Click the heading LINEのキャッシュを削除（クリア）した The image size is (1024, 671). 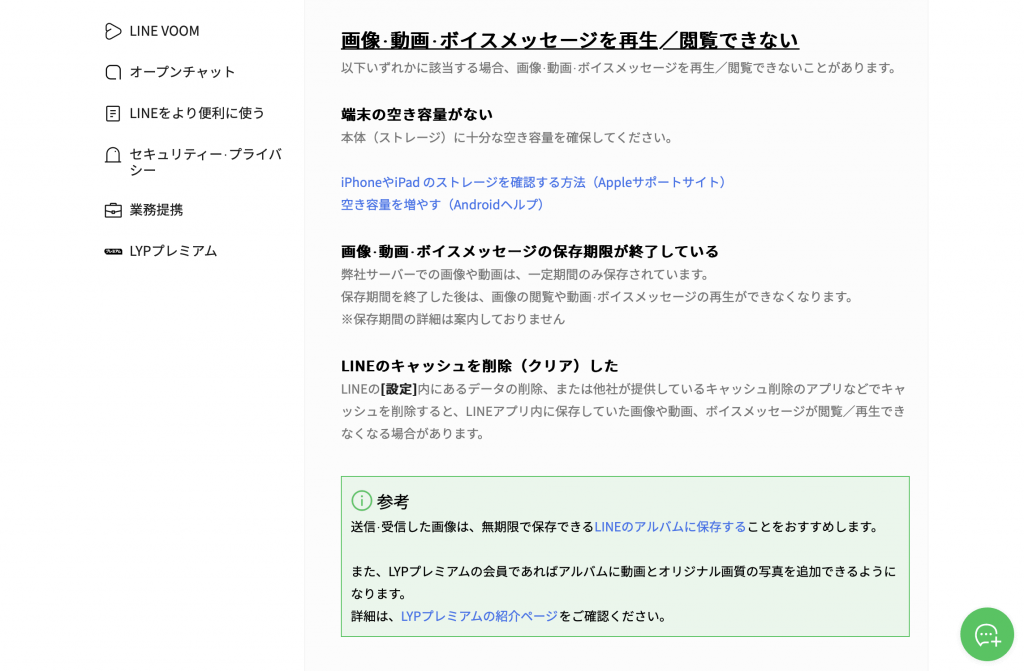[479, 366]
